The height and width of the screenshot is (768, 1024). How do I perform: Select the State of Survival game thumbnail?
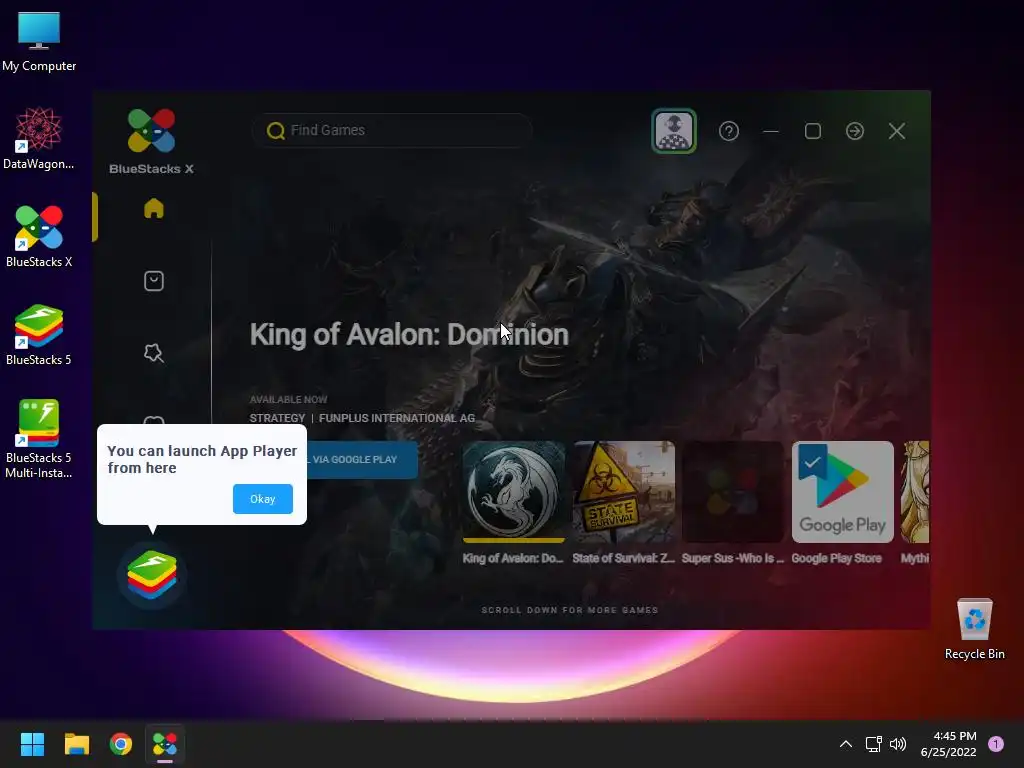[x=624, y=492]
